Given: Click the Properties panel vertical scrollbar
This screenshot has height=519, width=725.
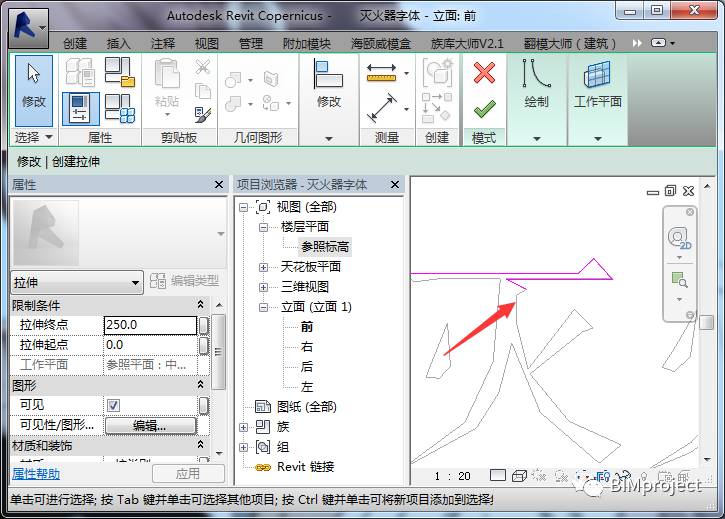Looking at the screenshot, I should point(218,352).
